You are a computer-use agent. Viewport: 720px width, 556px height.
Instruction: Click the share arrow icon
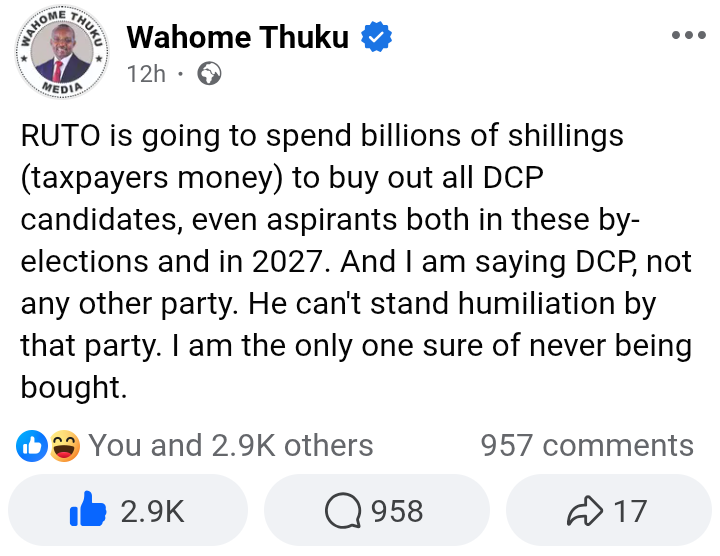point(582,511)
